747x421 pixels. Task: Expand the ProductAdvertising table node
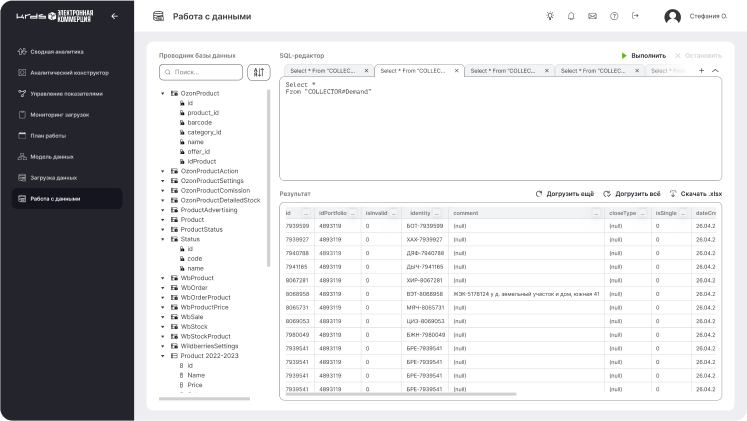163,210
